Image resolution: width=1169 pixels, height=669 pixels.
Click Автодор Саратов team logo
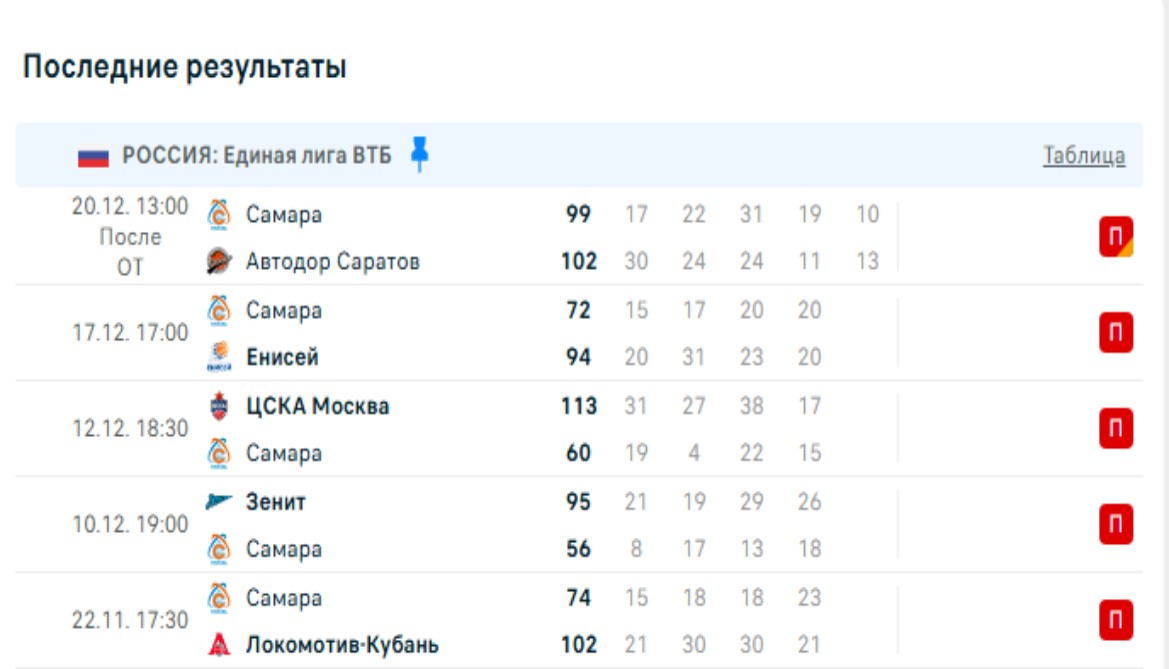[x=219, y=262]
